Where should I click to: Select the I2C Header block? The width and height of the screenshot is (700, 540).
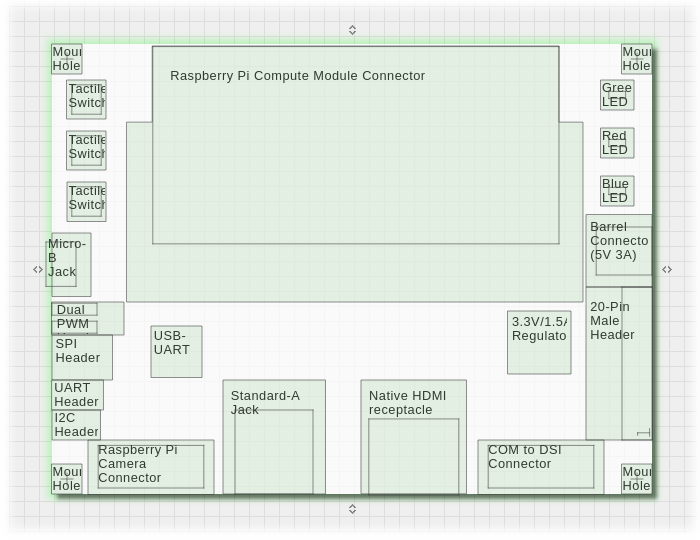[76, 425]
